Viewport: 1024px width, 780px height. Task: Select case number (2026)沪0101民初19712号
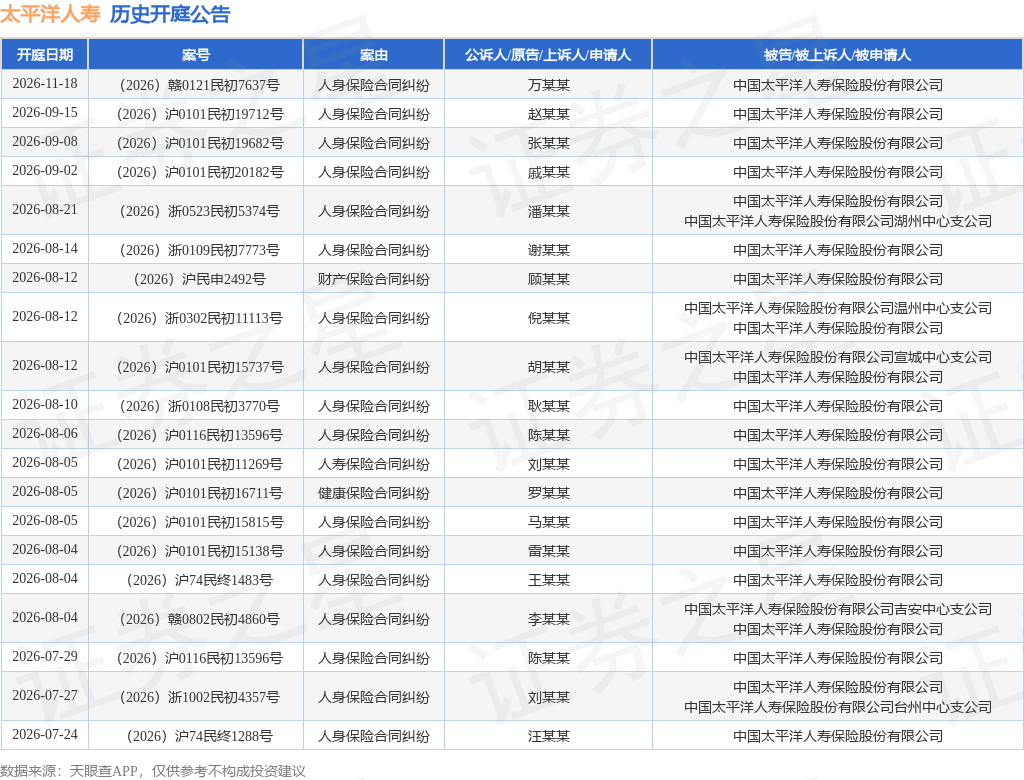point(199,114)
